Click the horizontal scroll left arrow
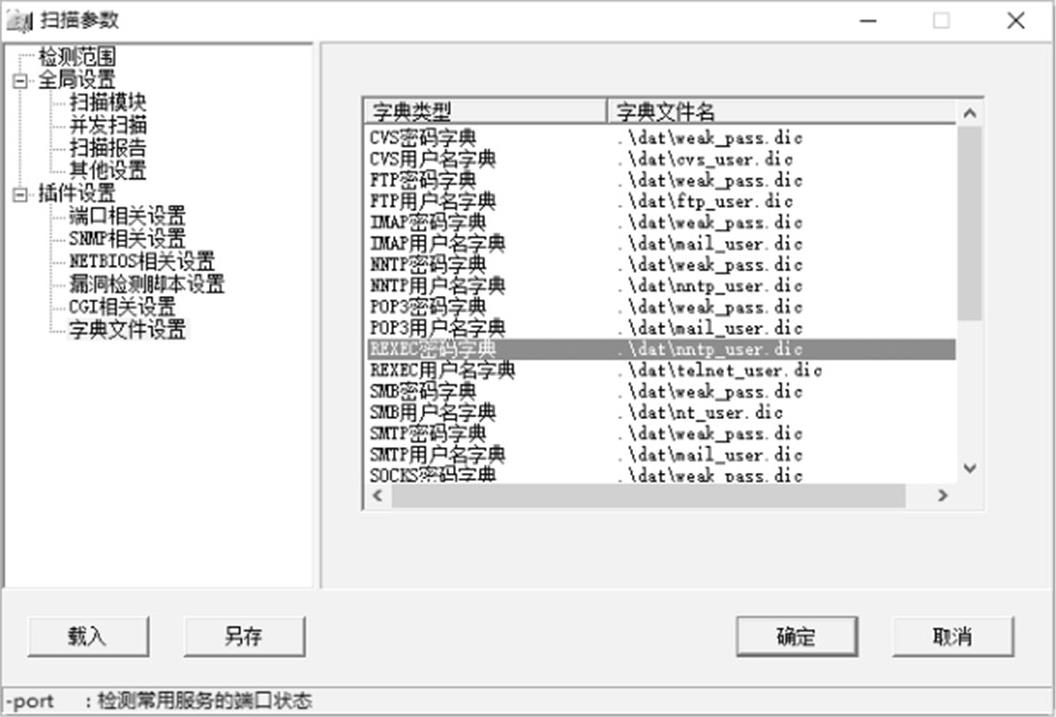The image size is (1056, 717). pyautogui.click(x=378, y=496)
